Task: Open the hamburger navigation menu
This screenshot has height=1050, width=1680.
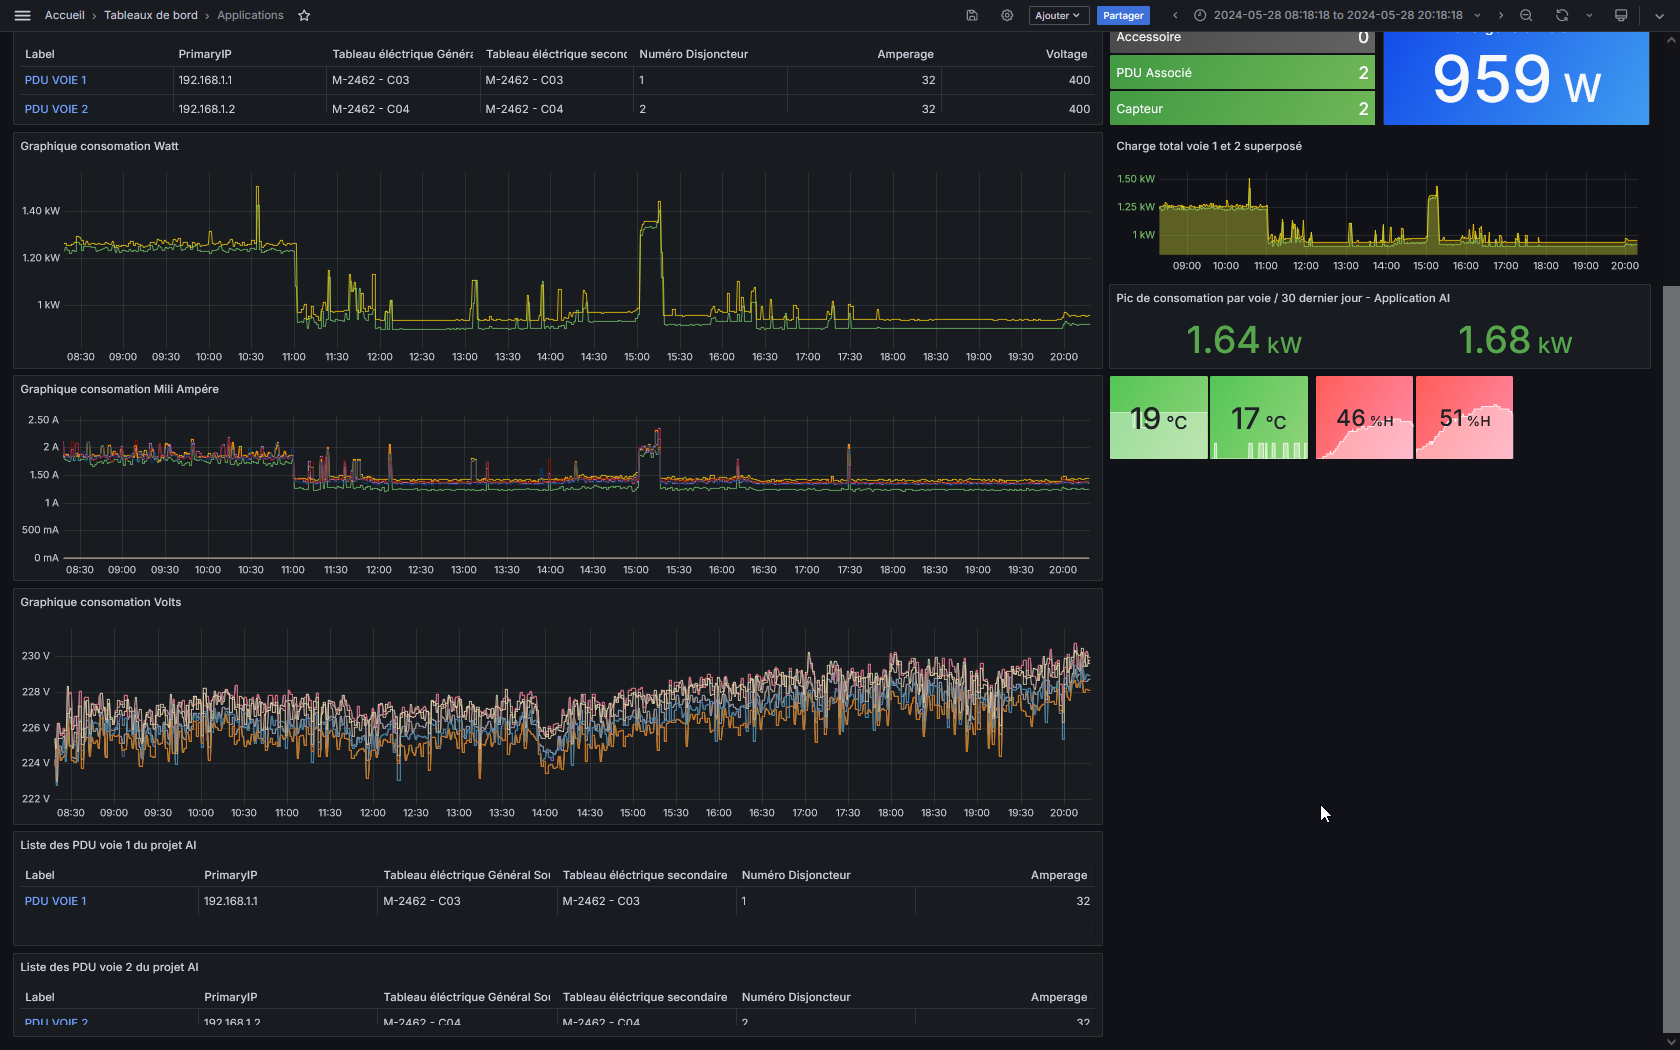Action: click(22, 15)
